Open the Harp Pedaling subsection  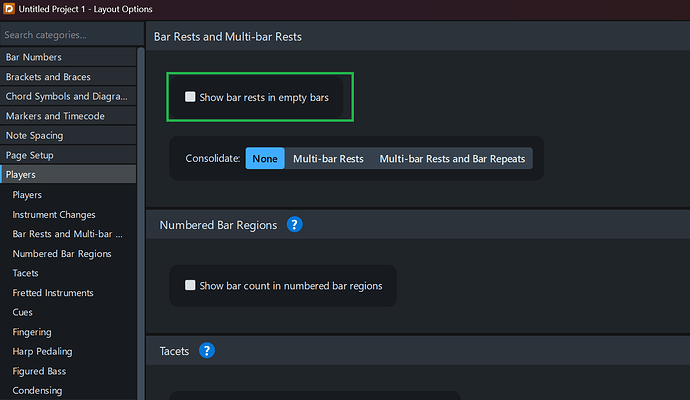coord(42,351)
